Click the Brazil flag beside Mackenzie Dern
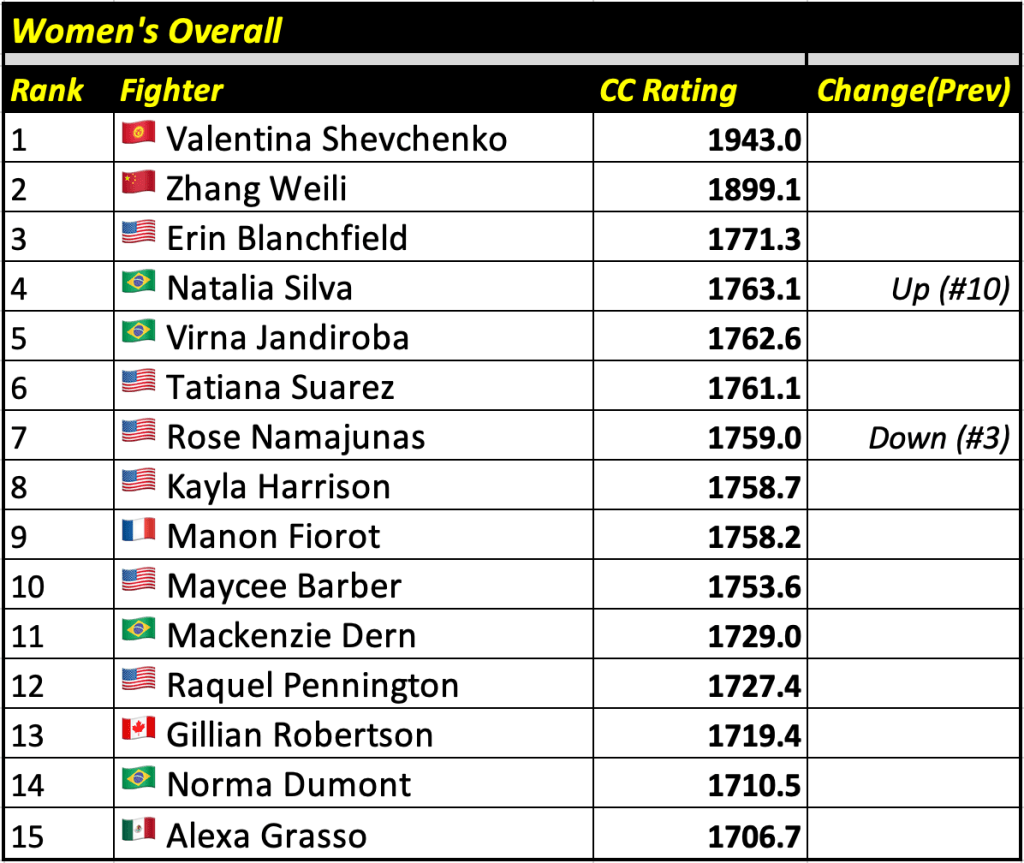1024x863 pixels. [138, 631]
